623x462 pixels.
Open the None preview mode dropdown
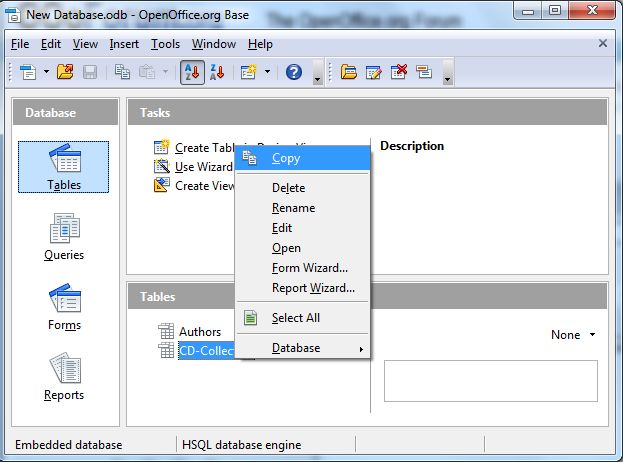[x=574, y=335]
